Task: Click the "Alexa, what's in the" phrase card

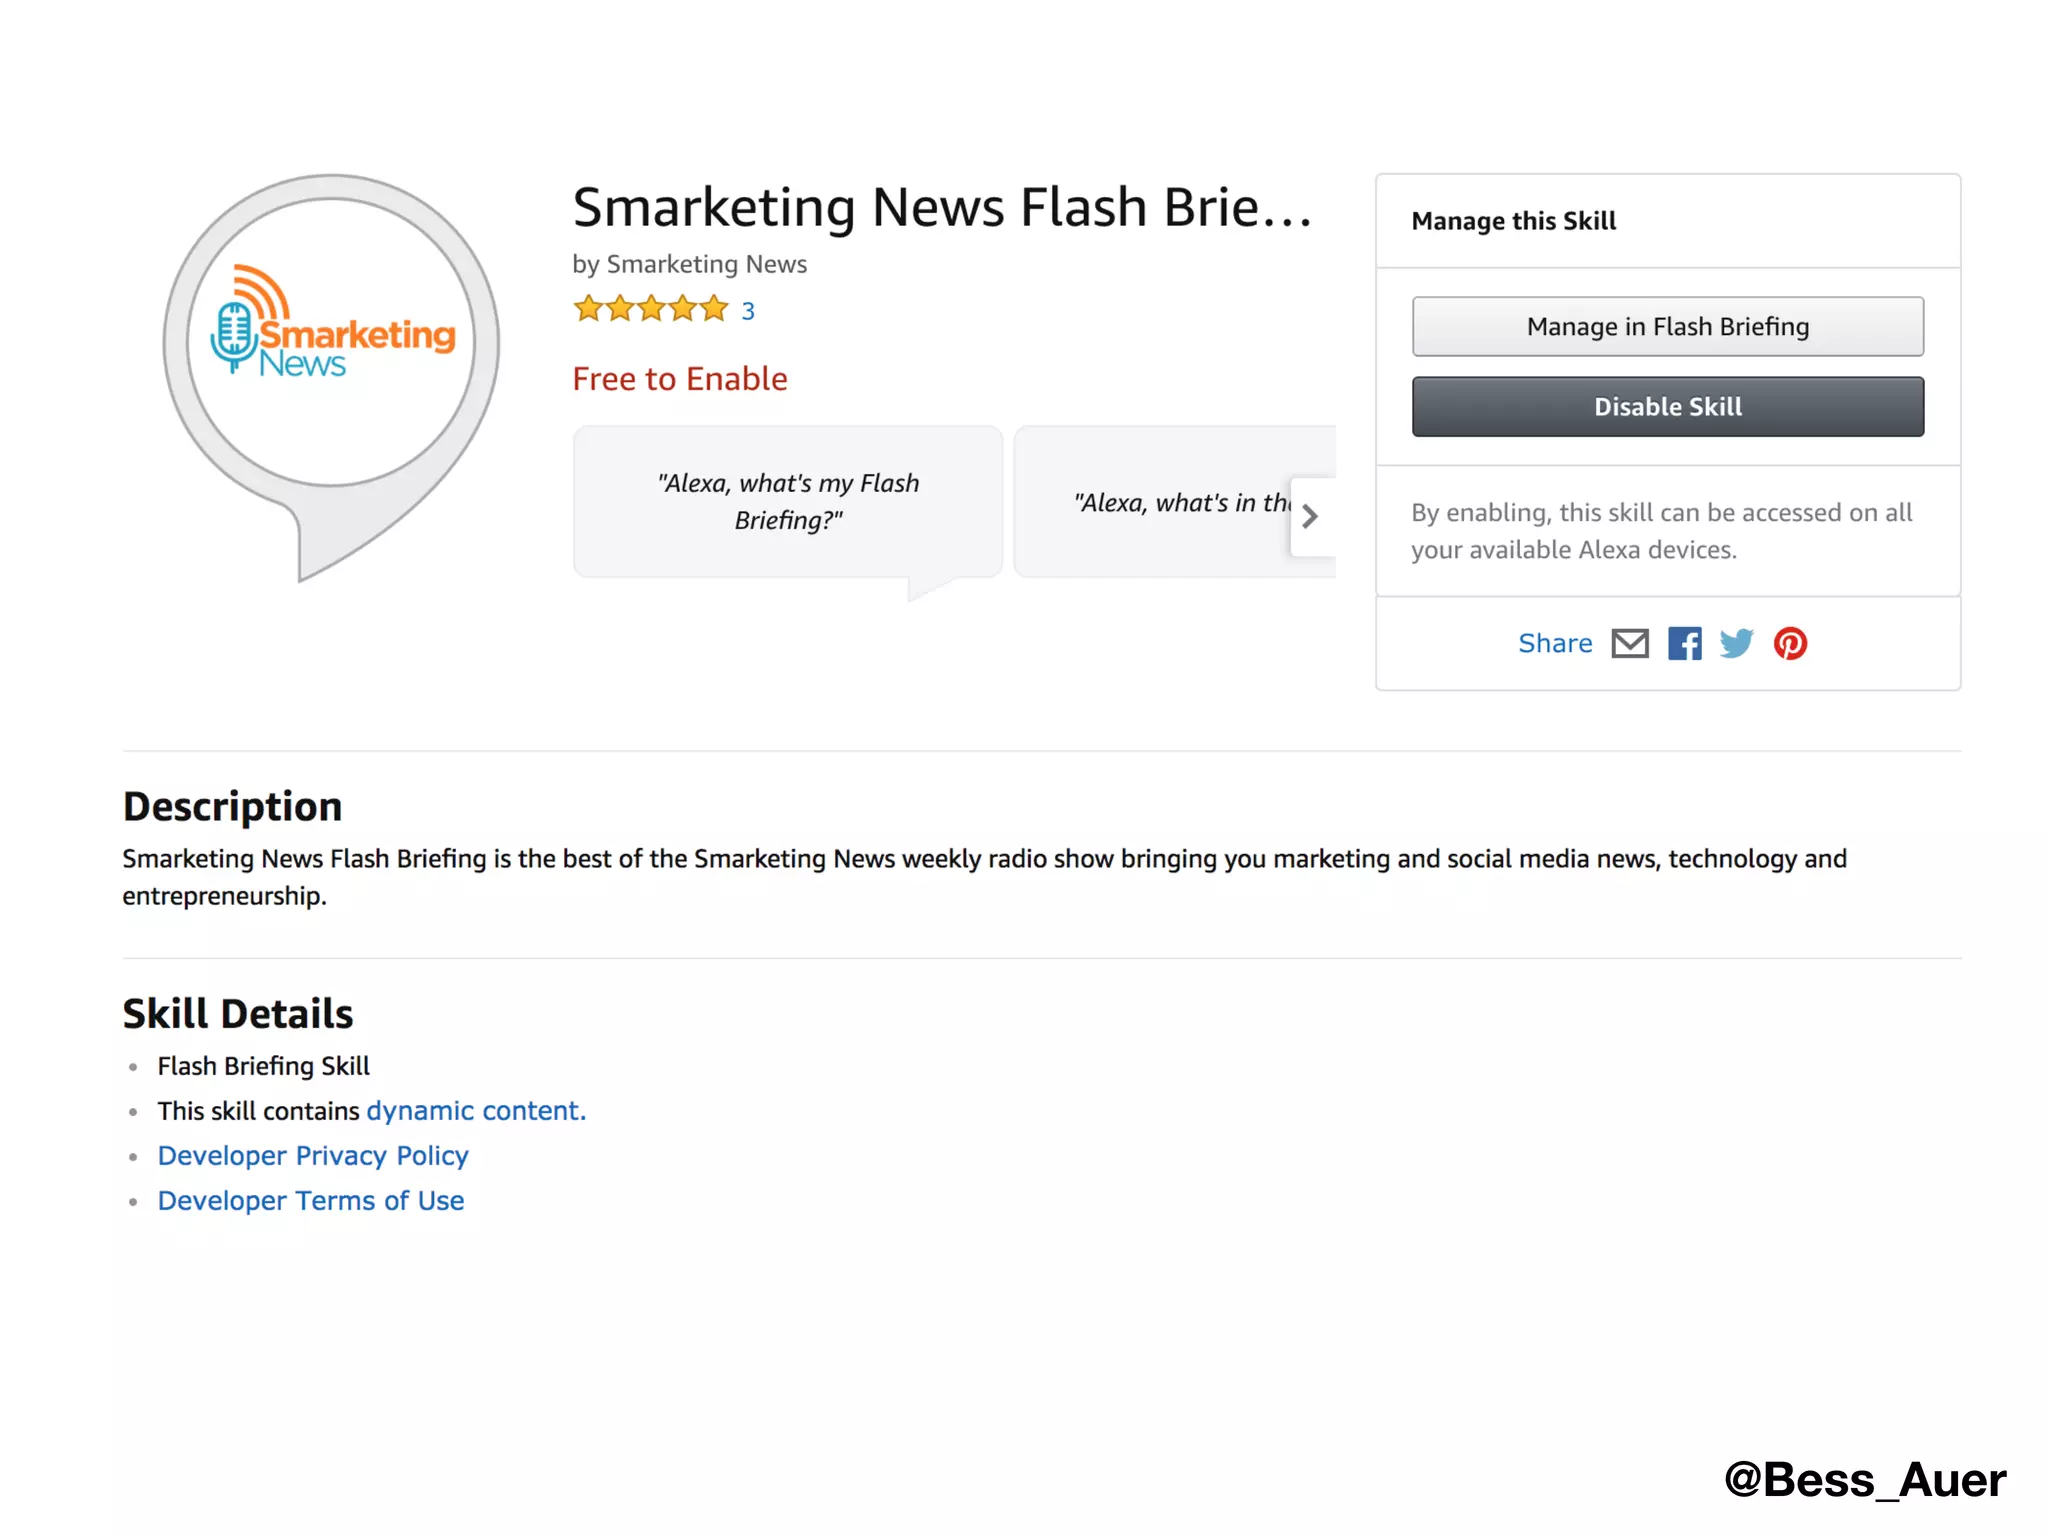Action: pos(1160,502)
